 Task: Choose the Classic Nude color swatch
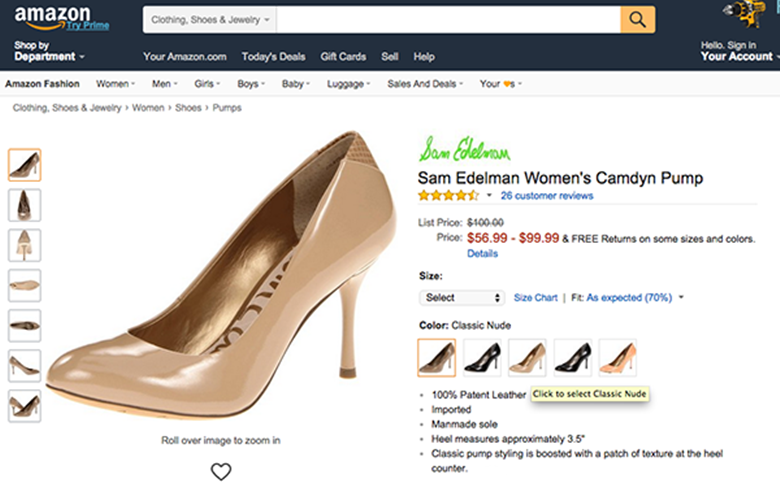pos(437,357)
